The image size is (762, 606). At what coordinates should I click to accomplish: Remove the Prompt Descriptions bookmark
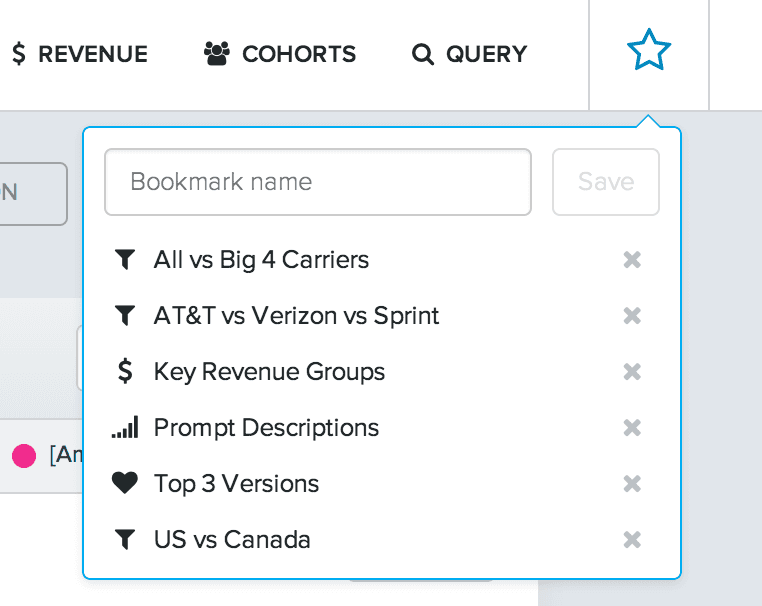632,428
